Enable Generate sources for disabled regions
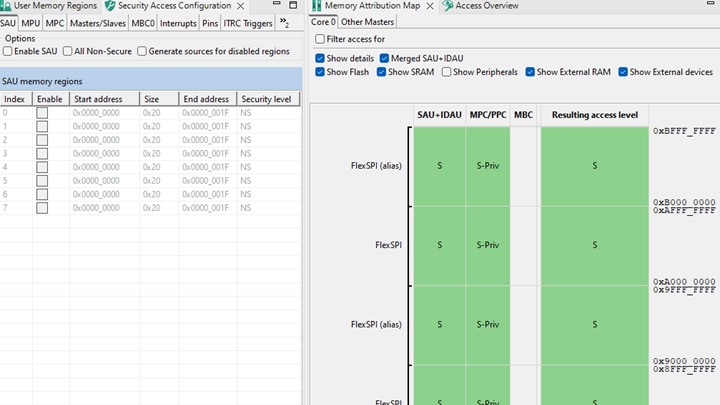This screenshot has width=720, height=405. click(142, 51)
